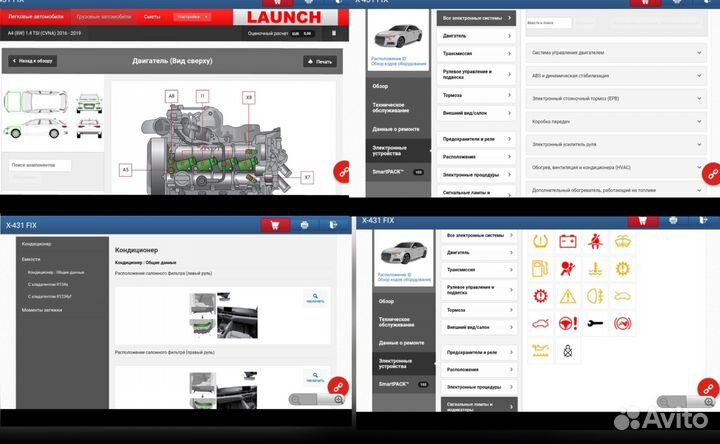Click zoom-in magnifier in the warning lamps screen
This screenshot has width=720, height=444.
[709, 402]
